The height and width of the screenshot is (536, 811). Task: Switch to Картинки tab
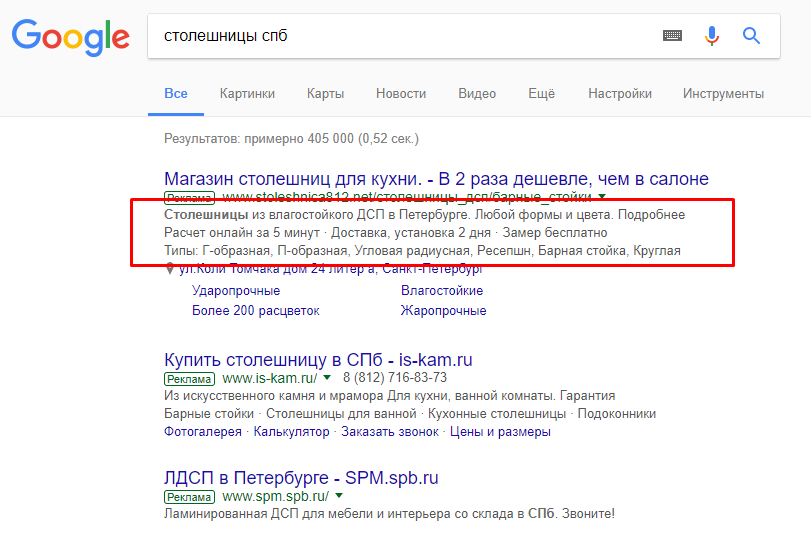pyautogui.click(x=247, y=94)
